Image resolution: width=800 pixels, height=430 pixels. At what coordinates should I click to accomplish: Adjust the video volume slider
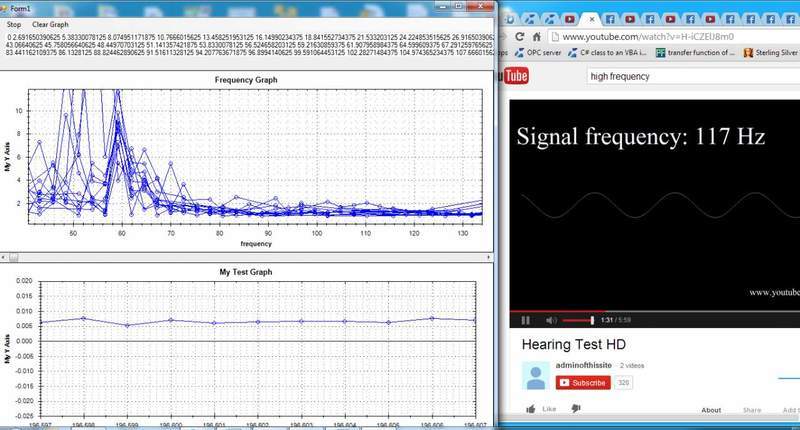[x=578, y=320]
